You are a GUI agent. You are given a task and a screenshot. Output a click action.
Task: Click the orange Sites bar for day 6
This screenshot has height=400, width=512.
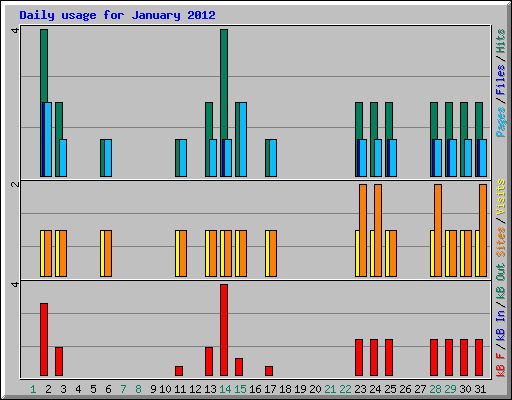108,253
